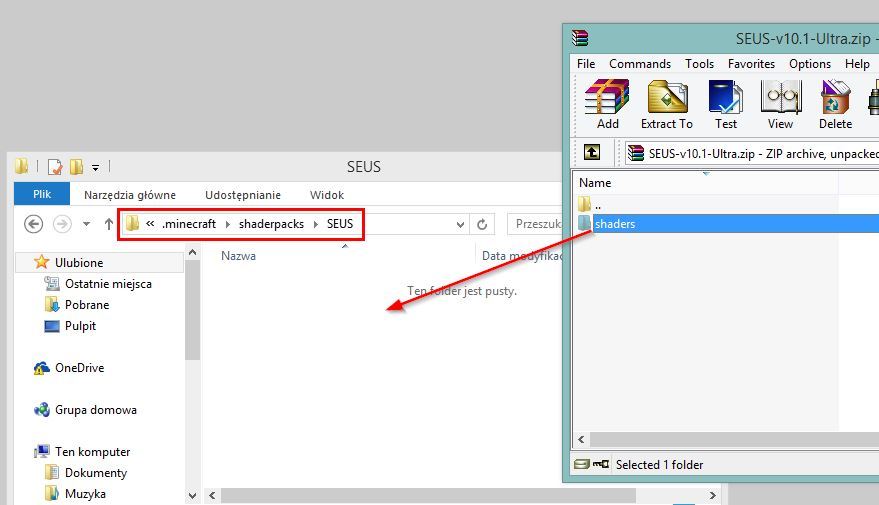879x505 pixels.
Task: Open the Plik tab in Explorer
Action: (x=42, y=194)
